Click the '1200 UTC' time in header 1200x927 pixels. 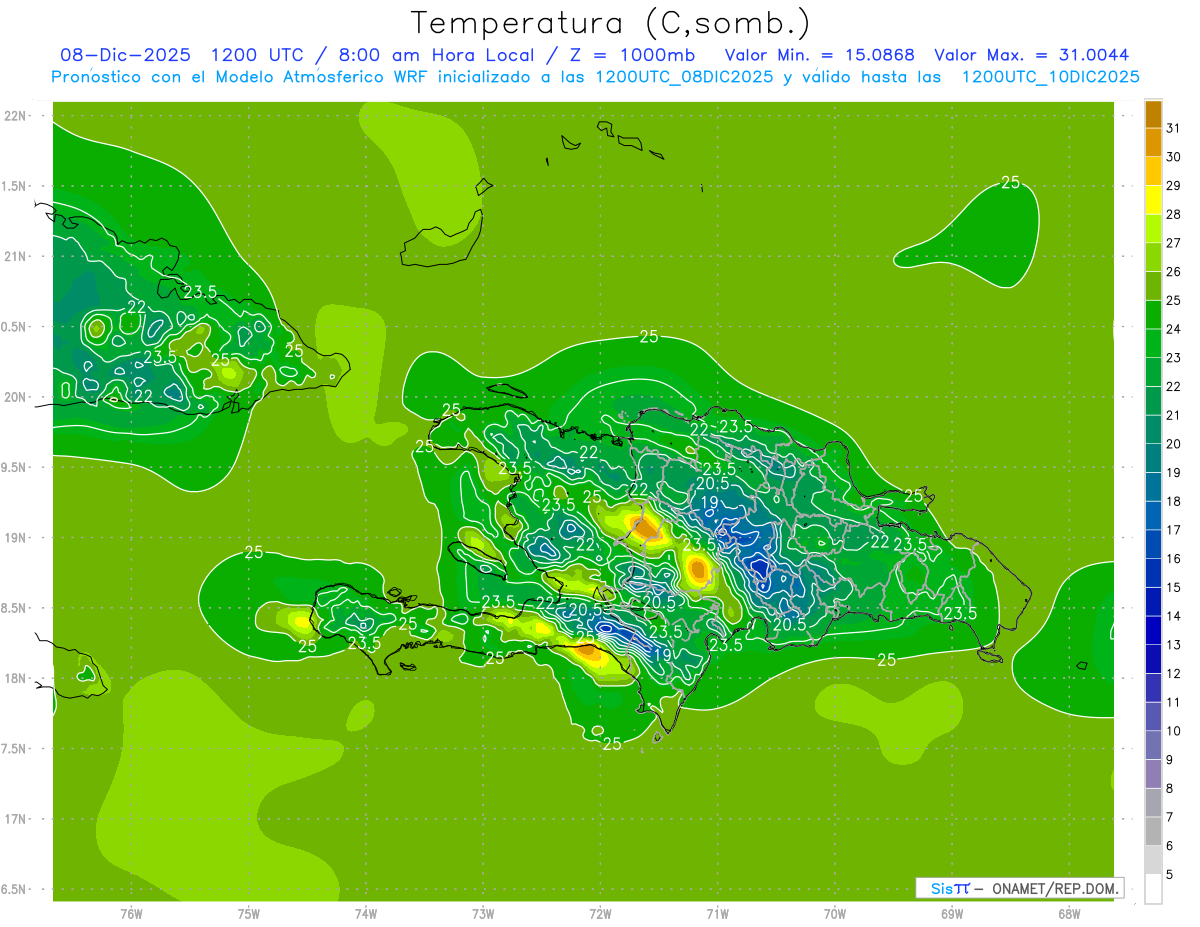pyautogui.click(x=260, y=55)
